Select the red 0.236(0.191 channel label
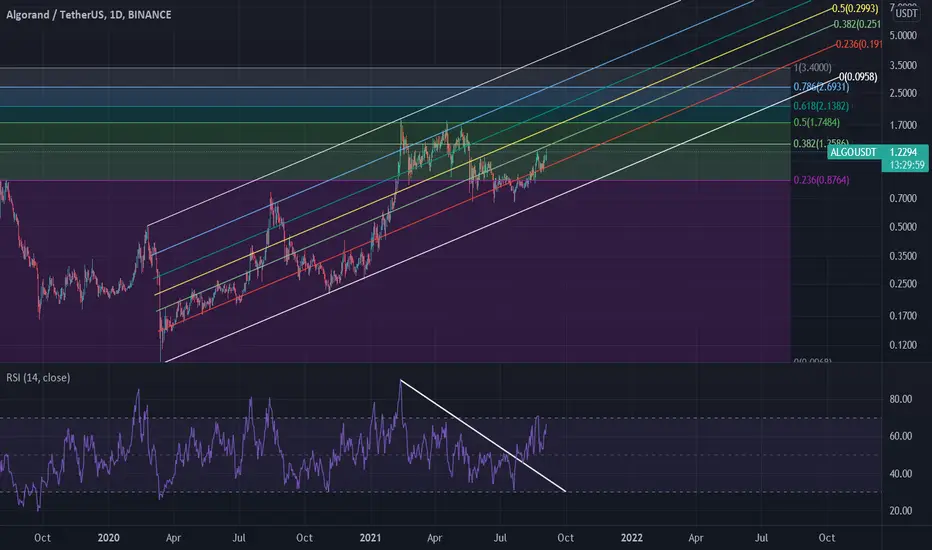Viewport: 932px width, 550px height. pos(858,44)
